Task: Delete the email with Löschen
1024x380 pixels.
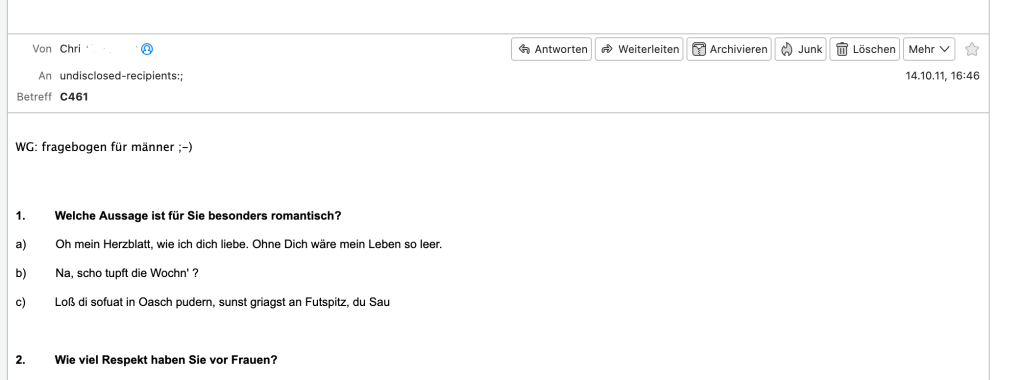Action: point(865,49)
